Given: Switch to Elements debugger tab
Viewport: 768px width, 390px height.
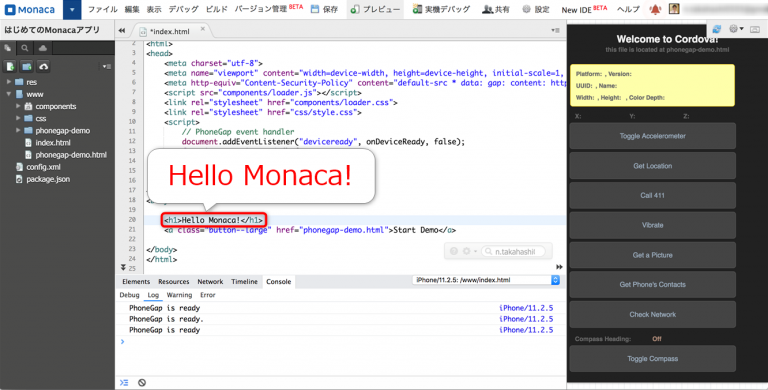Looking at the screenshot, I should point(136,282).
